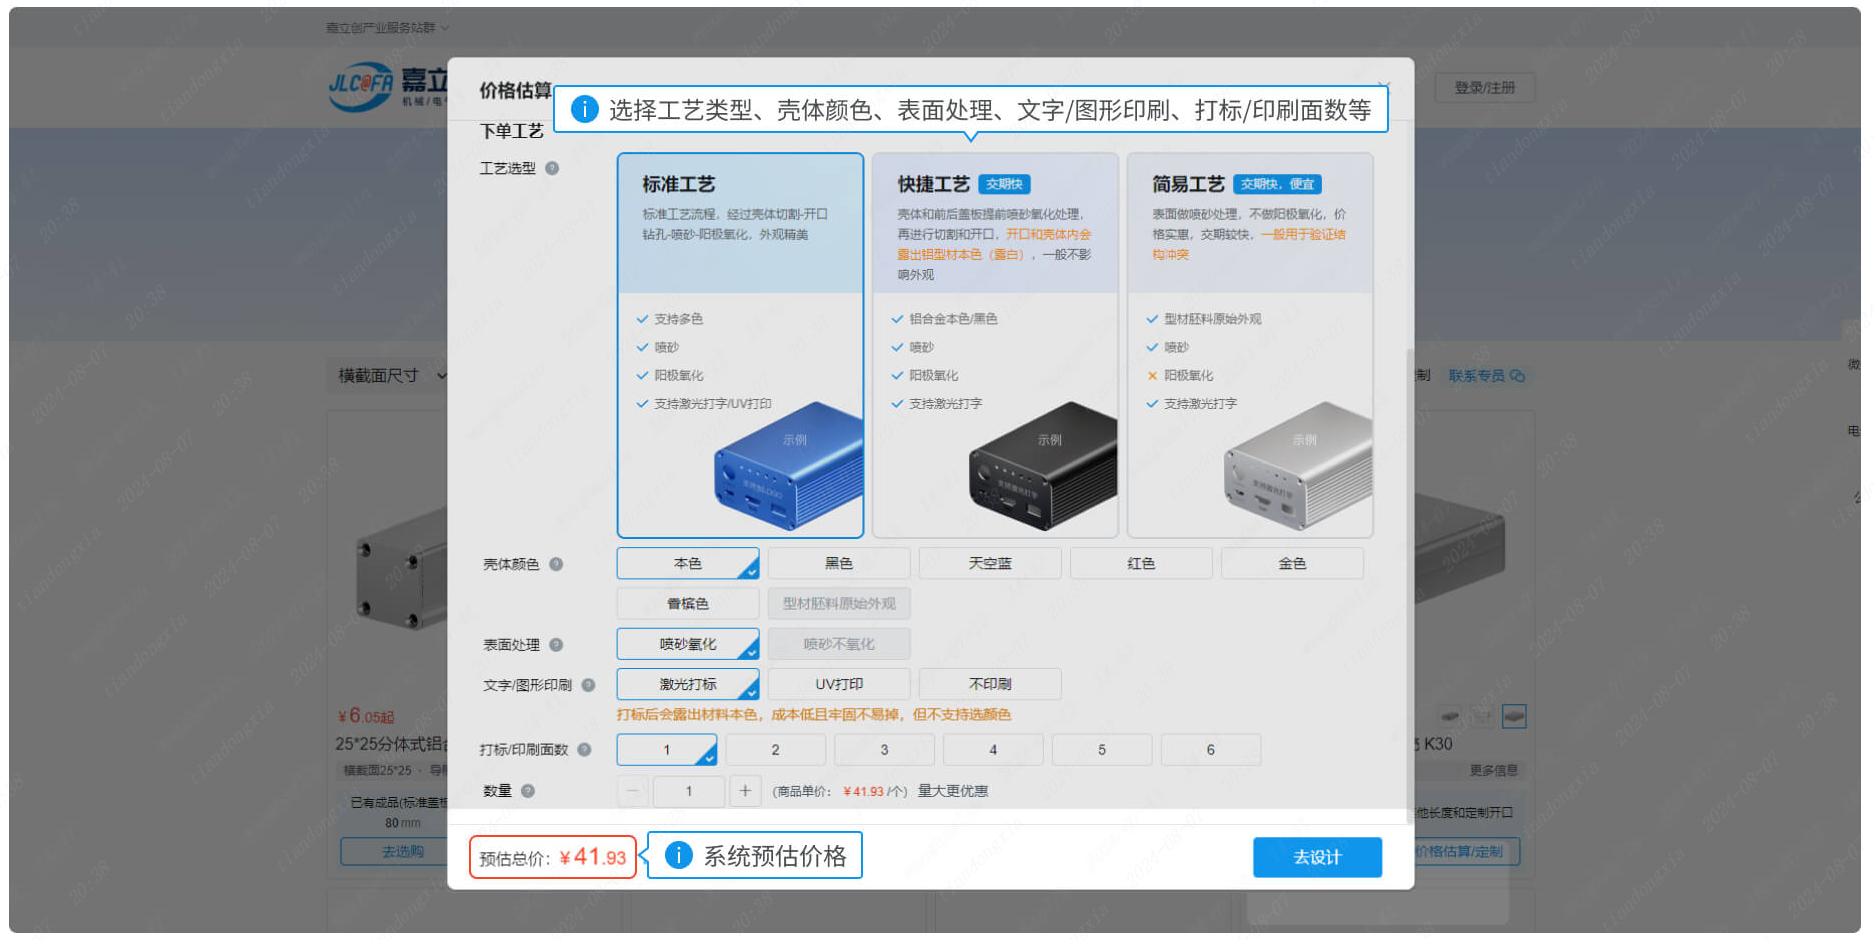Set marking faces to 1
Image resolution: width=1874 pixels, height=940 pixels.
pyautogui.click(x=667, y=750)
